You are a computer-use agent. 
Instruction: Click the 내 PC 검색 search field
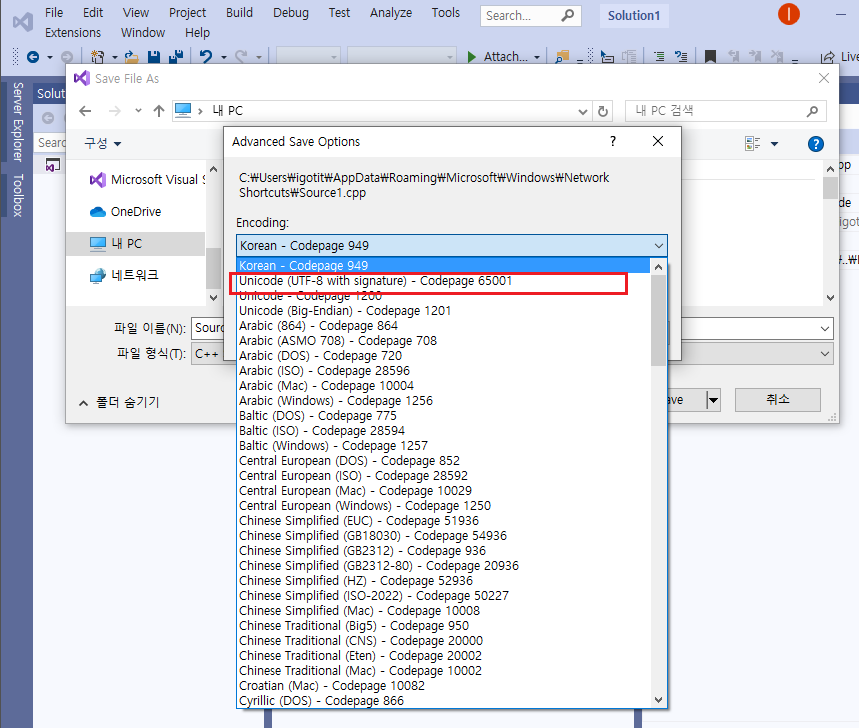(x=725, y=111)
